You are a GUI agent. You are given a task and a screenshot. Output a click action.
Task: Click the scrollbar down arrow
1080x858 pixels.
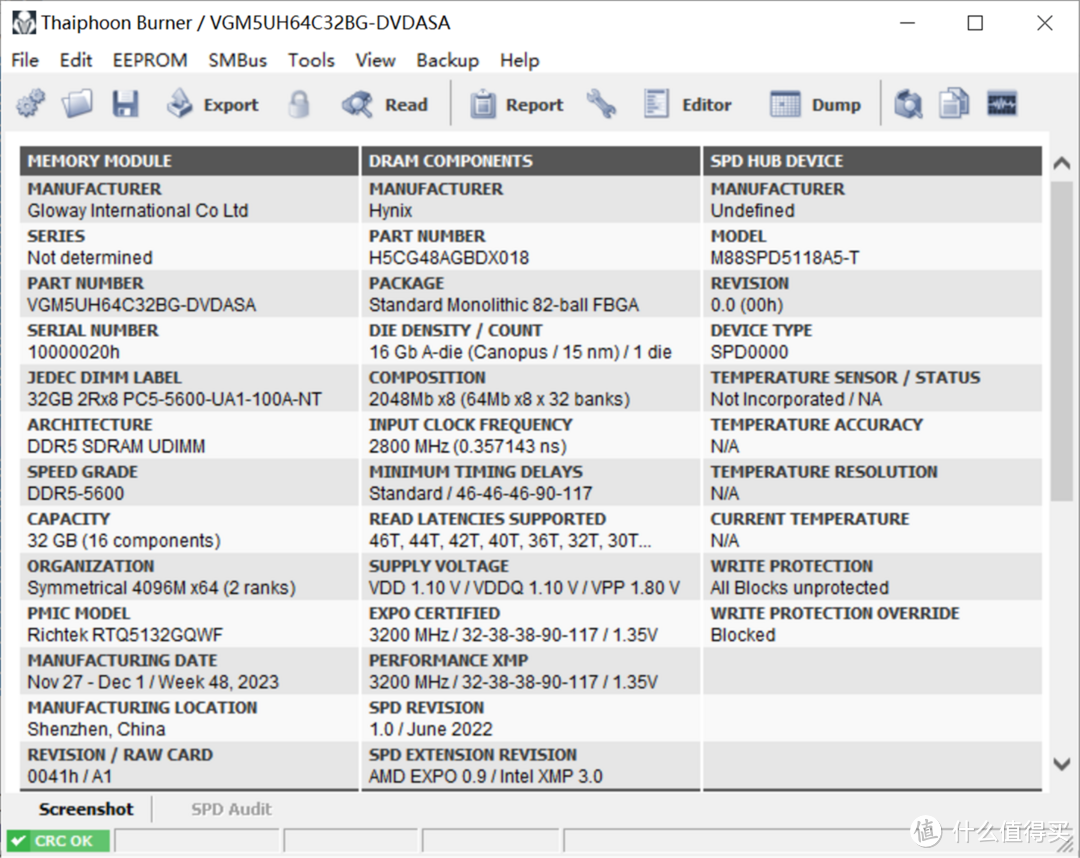(1061, 764)
